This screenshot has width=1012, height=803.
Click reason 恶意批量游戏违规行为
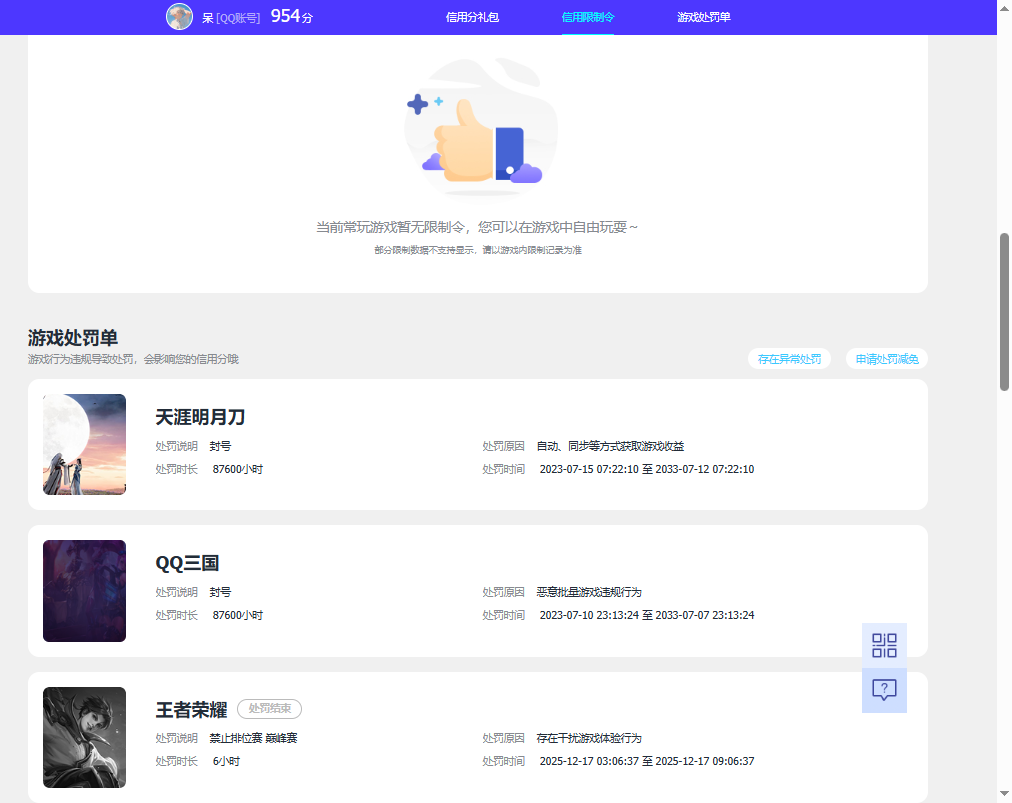point(589,592)
